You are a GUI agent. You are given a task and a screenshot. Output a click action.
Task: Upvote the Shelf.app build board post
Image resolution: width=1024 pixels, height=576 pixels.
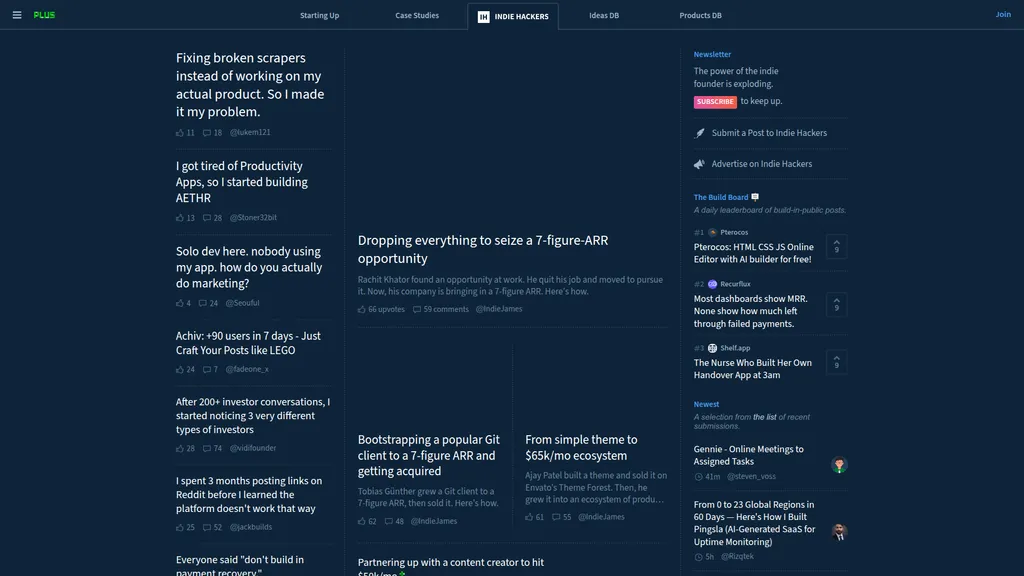click(837, 362)
